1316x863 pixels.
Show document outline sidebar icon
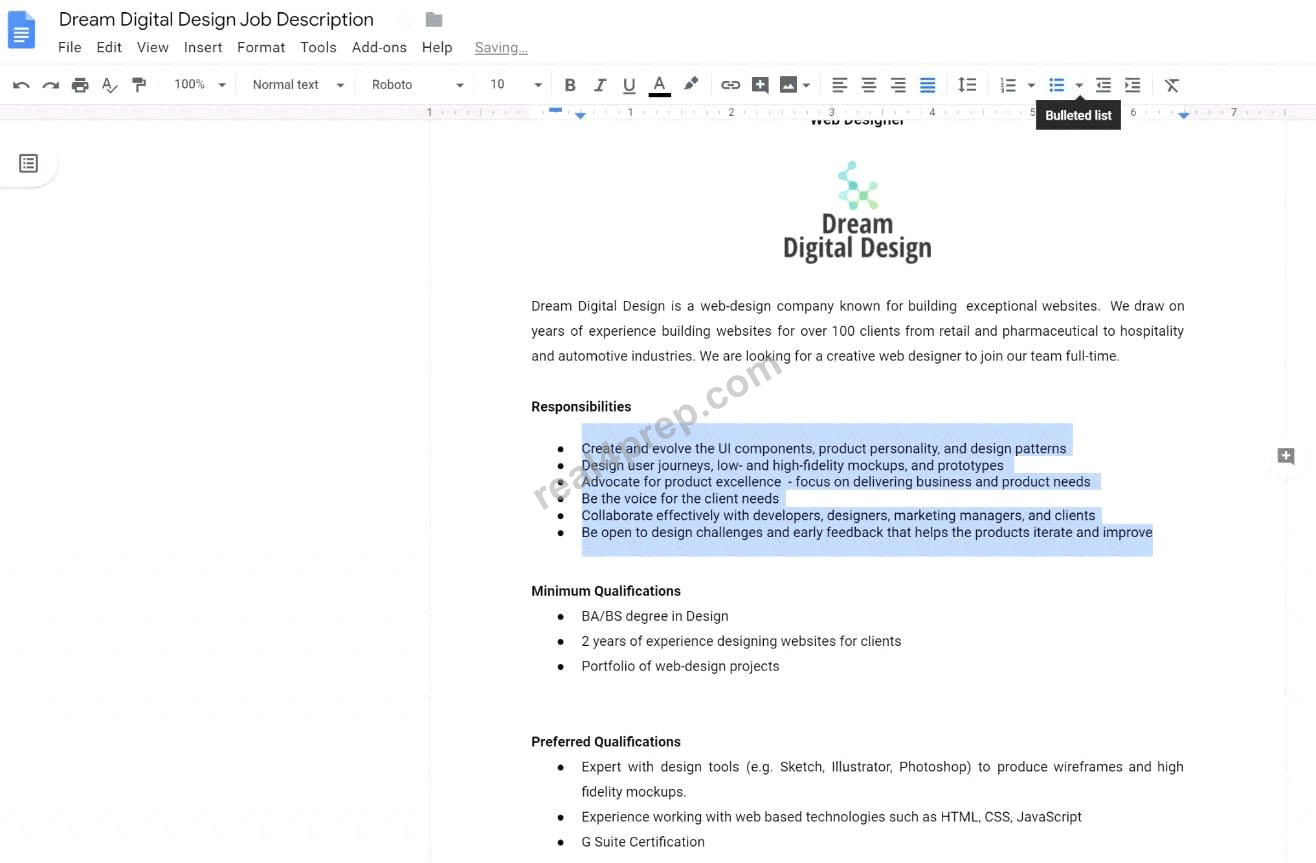(x=28, y=163)
